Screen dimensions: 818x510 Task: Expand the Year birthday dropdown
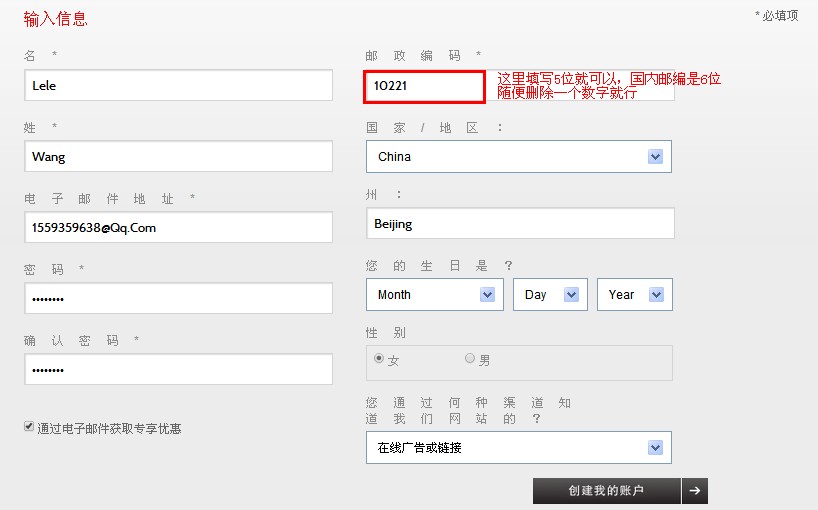click(634, 295)
